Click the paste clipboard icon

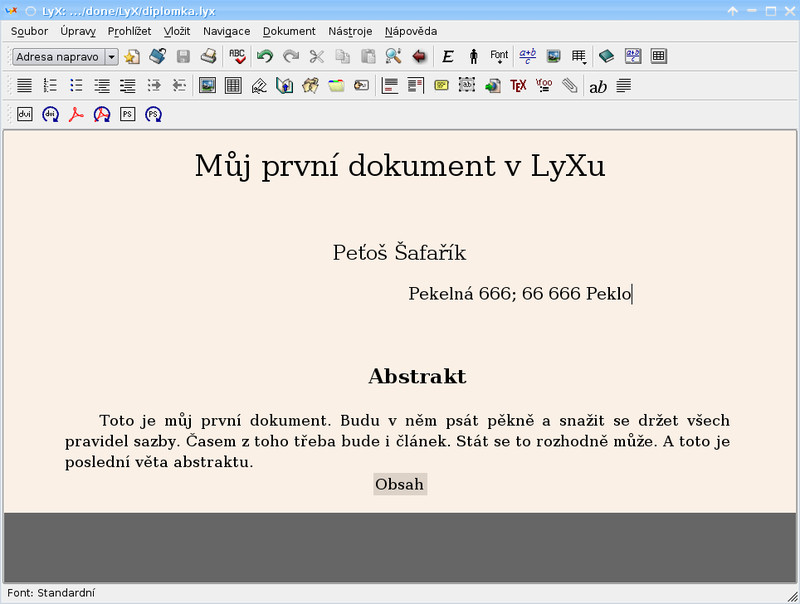[x=368, y=56]
